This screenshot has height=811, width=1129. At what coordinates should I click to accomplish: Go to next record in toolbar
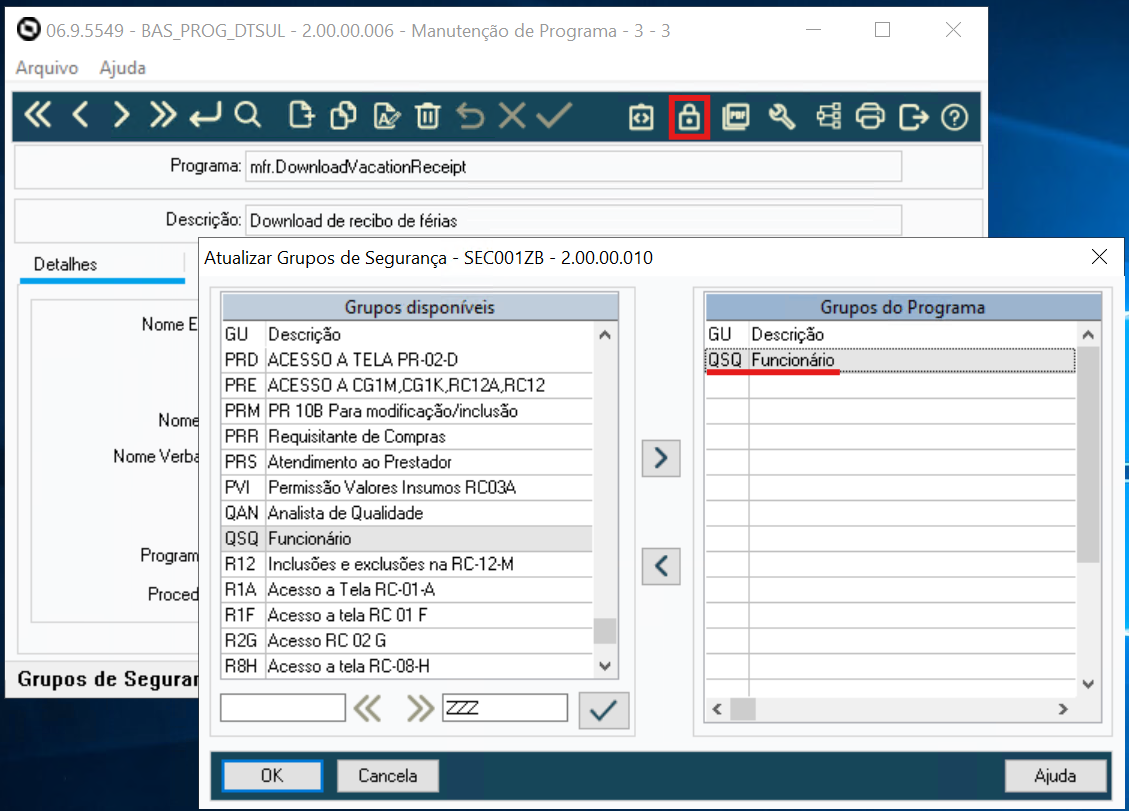[x=122, y=115]
